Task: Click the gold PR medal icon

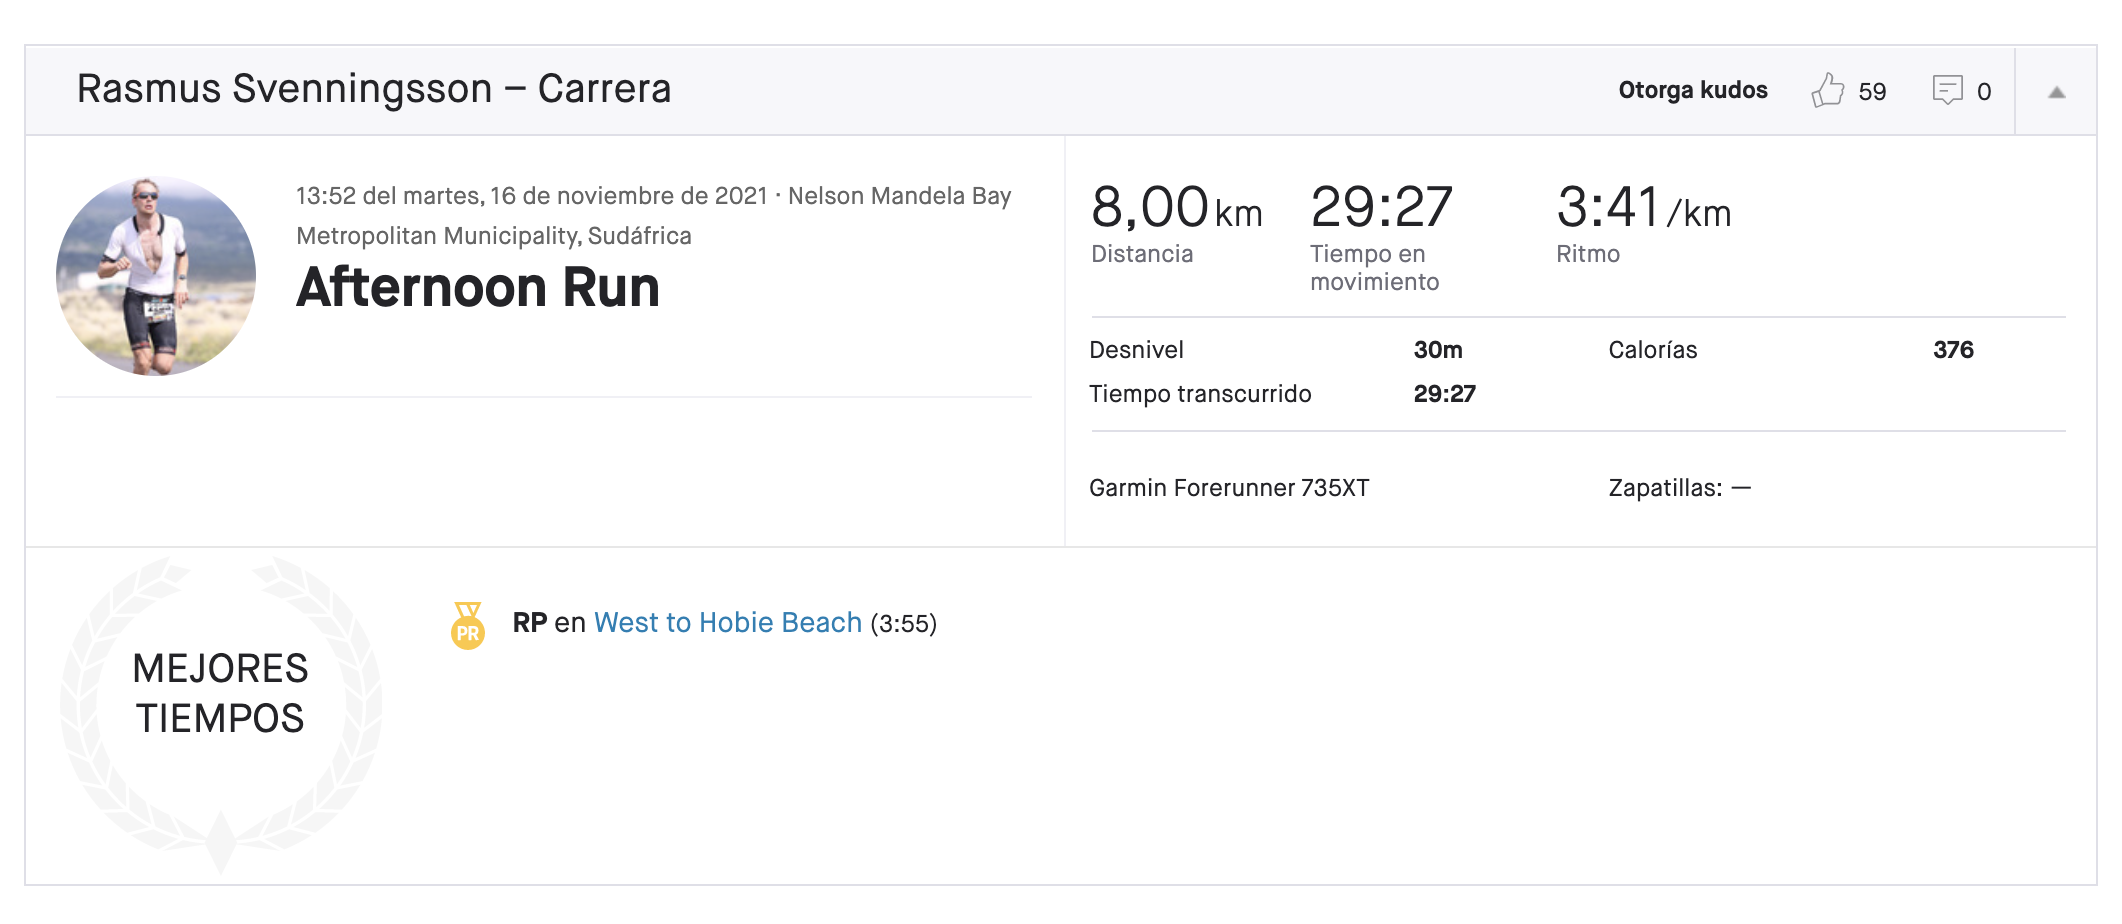Action: point(468,625)
